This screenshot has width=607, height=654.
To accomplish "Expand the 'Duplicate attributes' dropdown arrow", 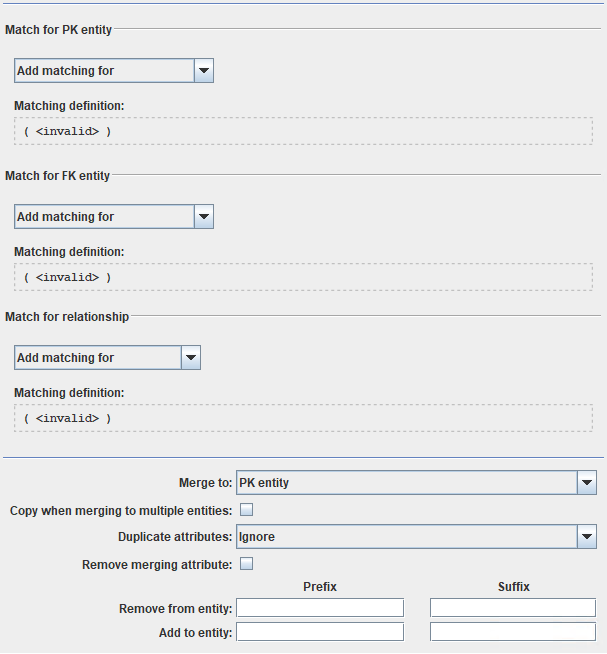I will 587,537.
